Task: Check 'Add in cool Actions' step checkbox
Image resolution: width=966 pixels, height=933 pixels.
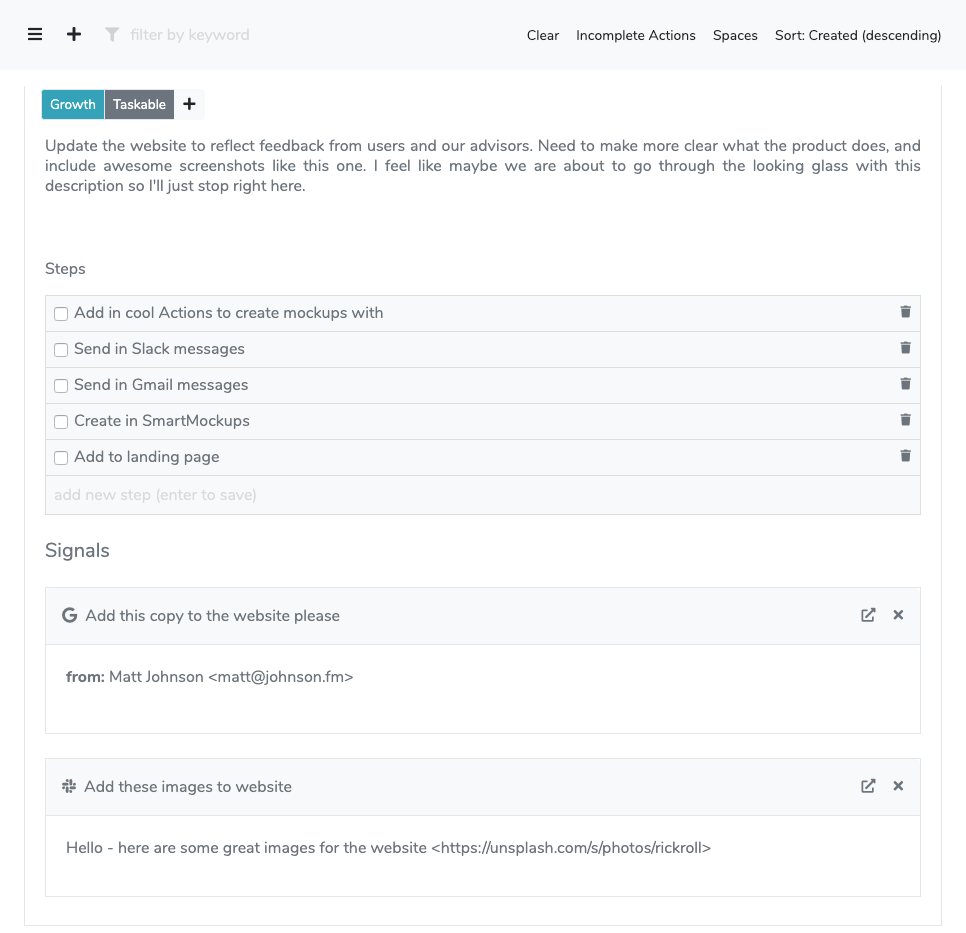Action: tap(61, 314)
